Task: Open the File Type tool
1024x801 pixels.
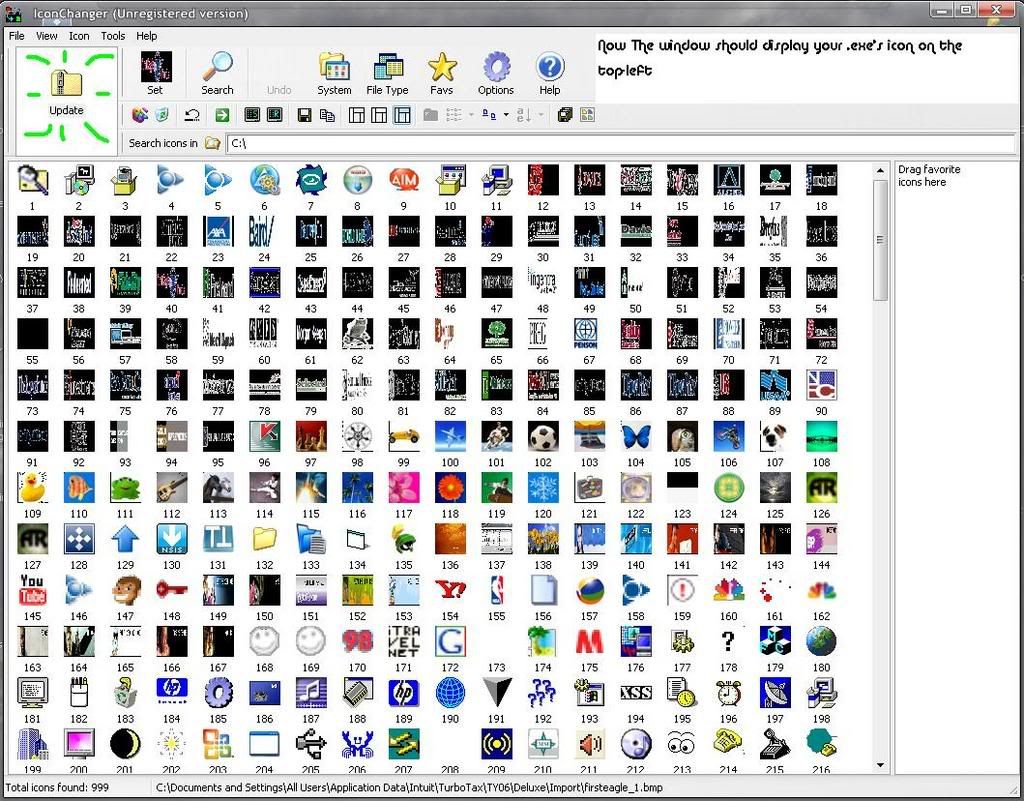Action: coord(387,73)
